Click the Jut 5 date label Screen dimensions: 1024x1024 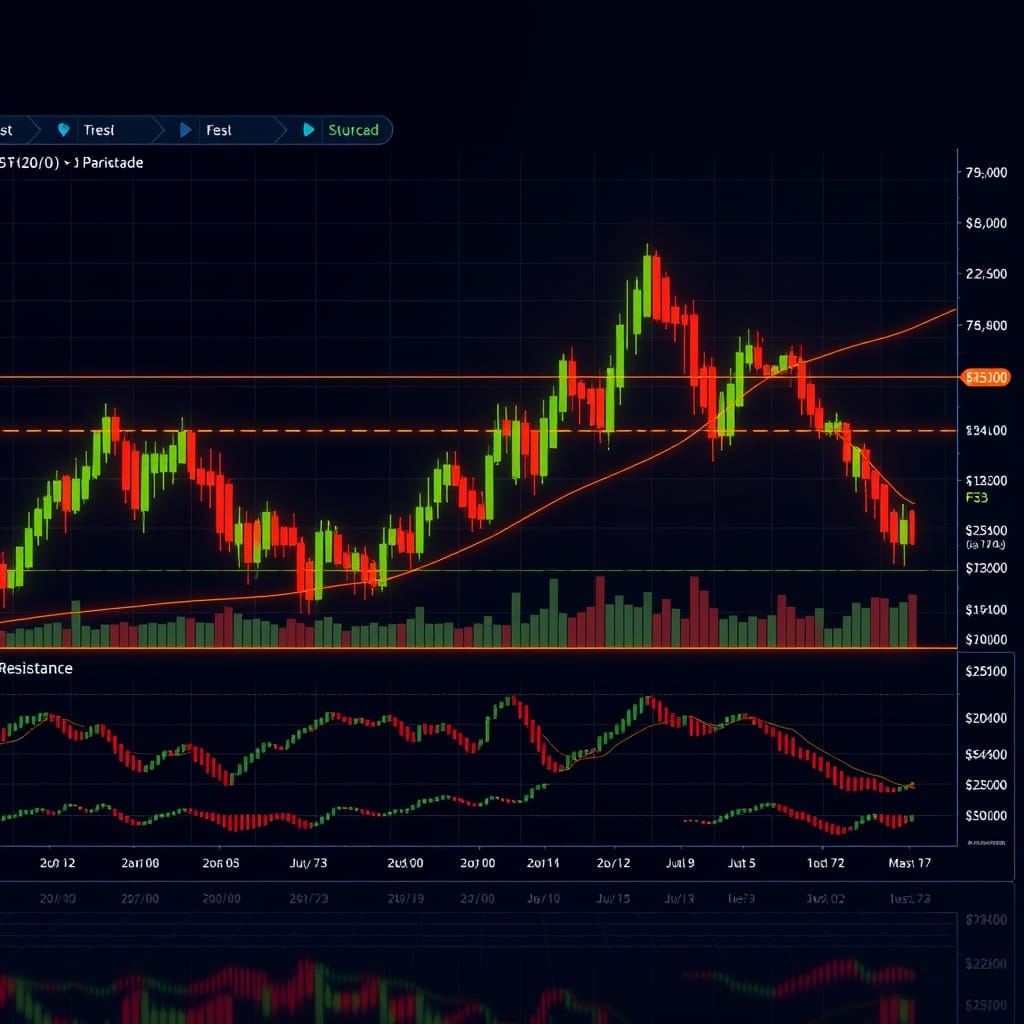point(741,863)
